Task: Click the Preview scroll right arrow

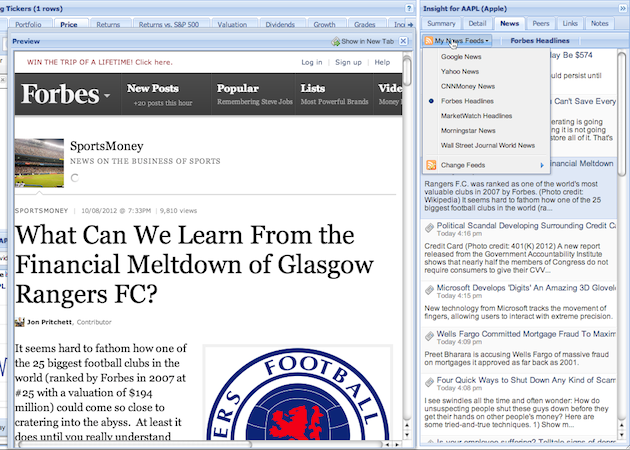Action: click(397, 444)
